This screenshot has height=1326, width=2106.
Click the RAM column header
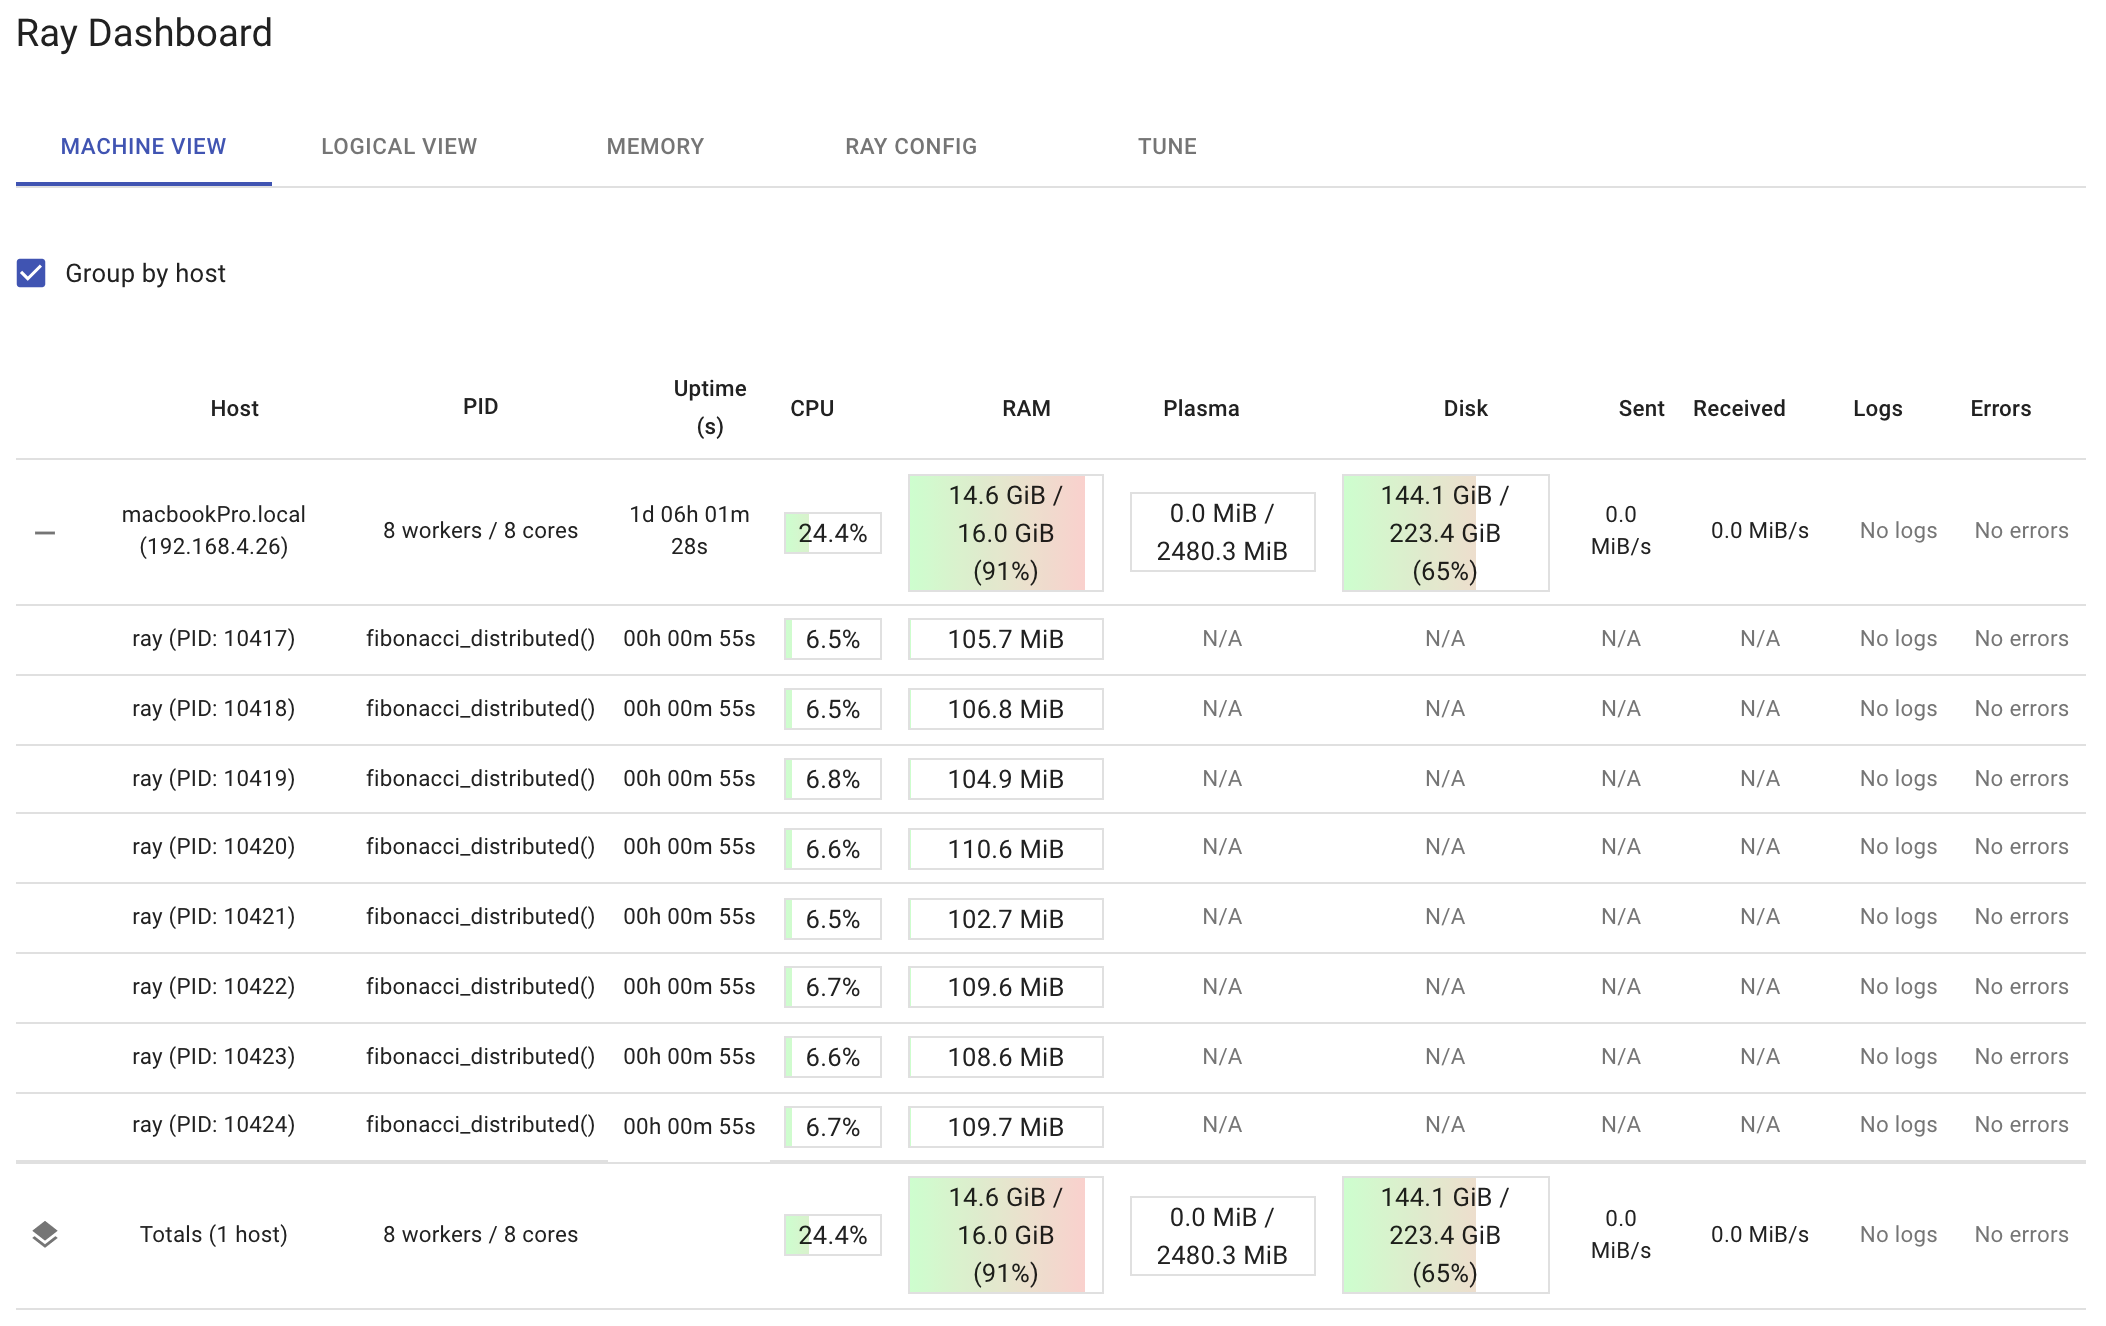(1026, 408)
